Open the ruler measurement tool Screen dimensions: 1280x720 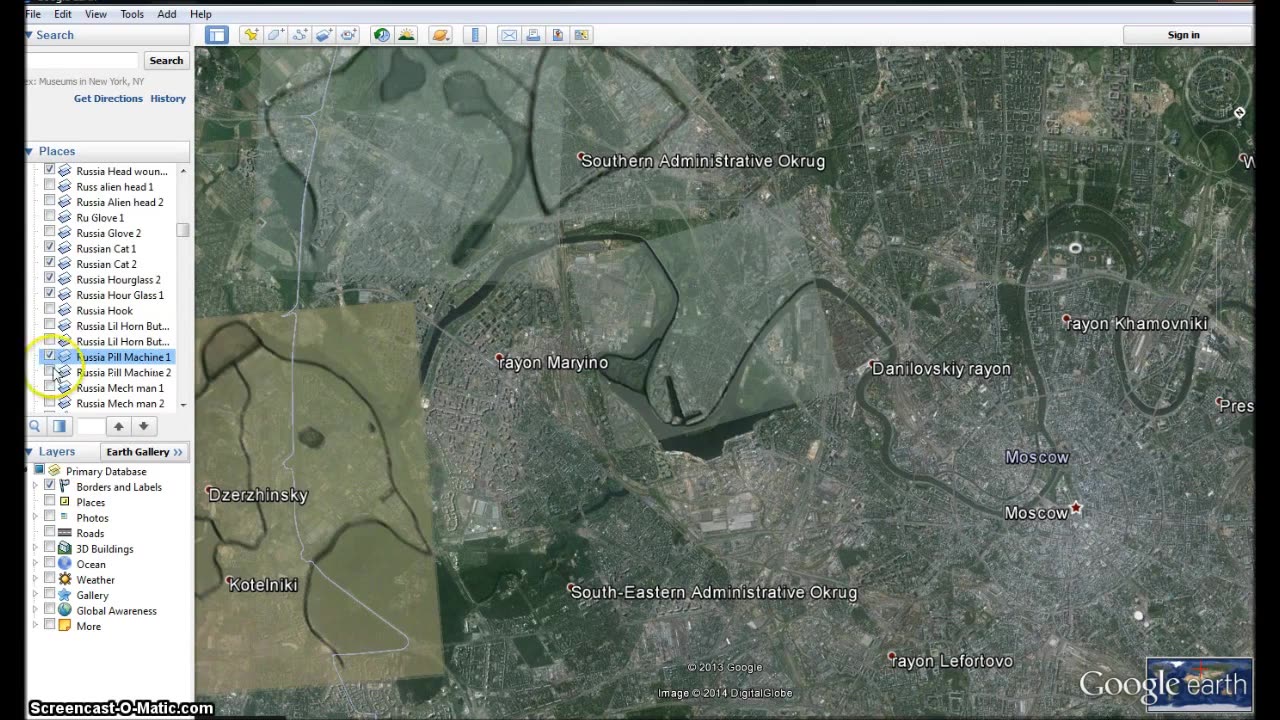[x=475, y=35]
